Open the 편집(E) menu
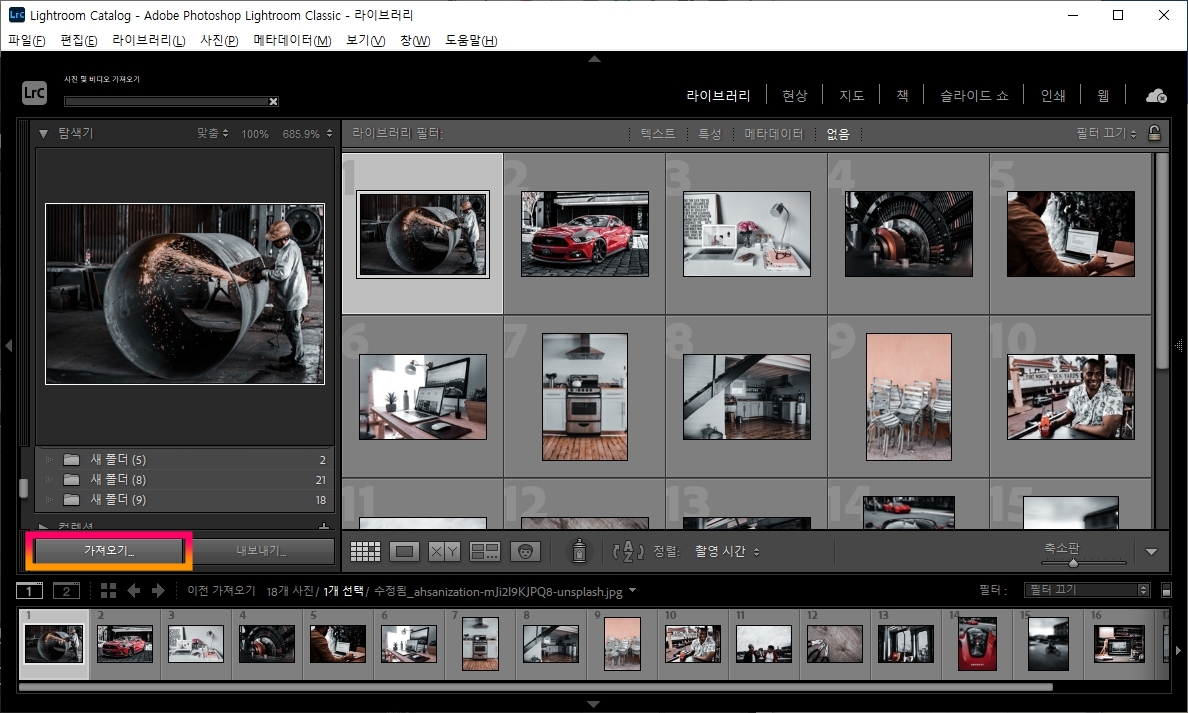Screen dimensions: 1188x713 pos(79,40)
